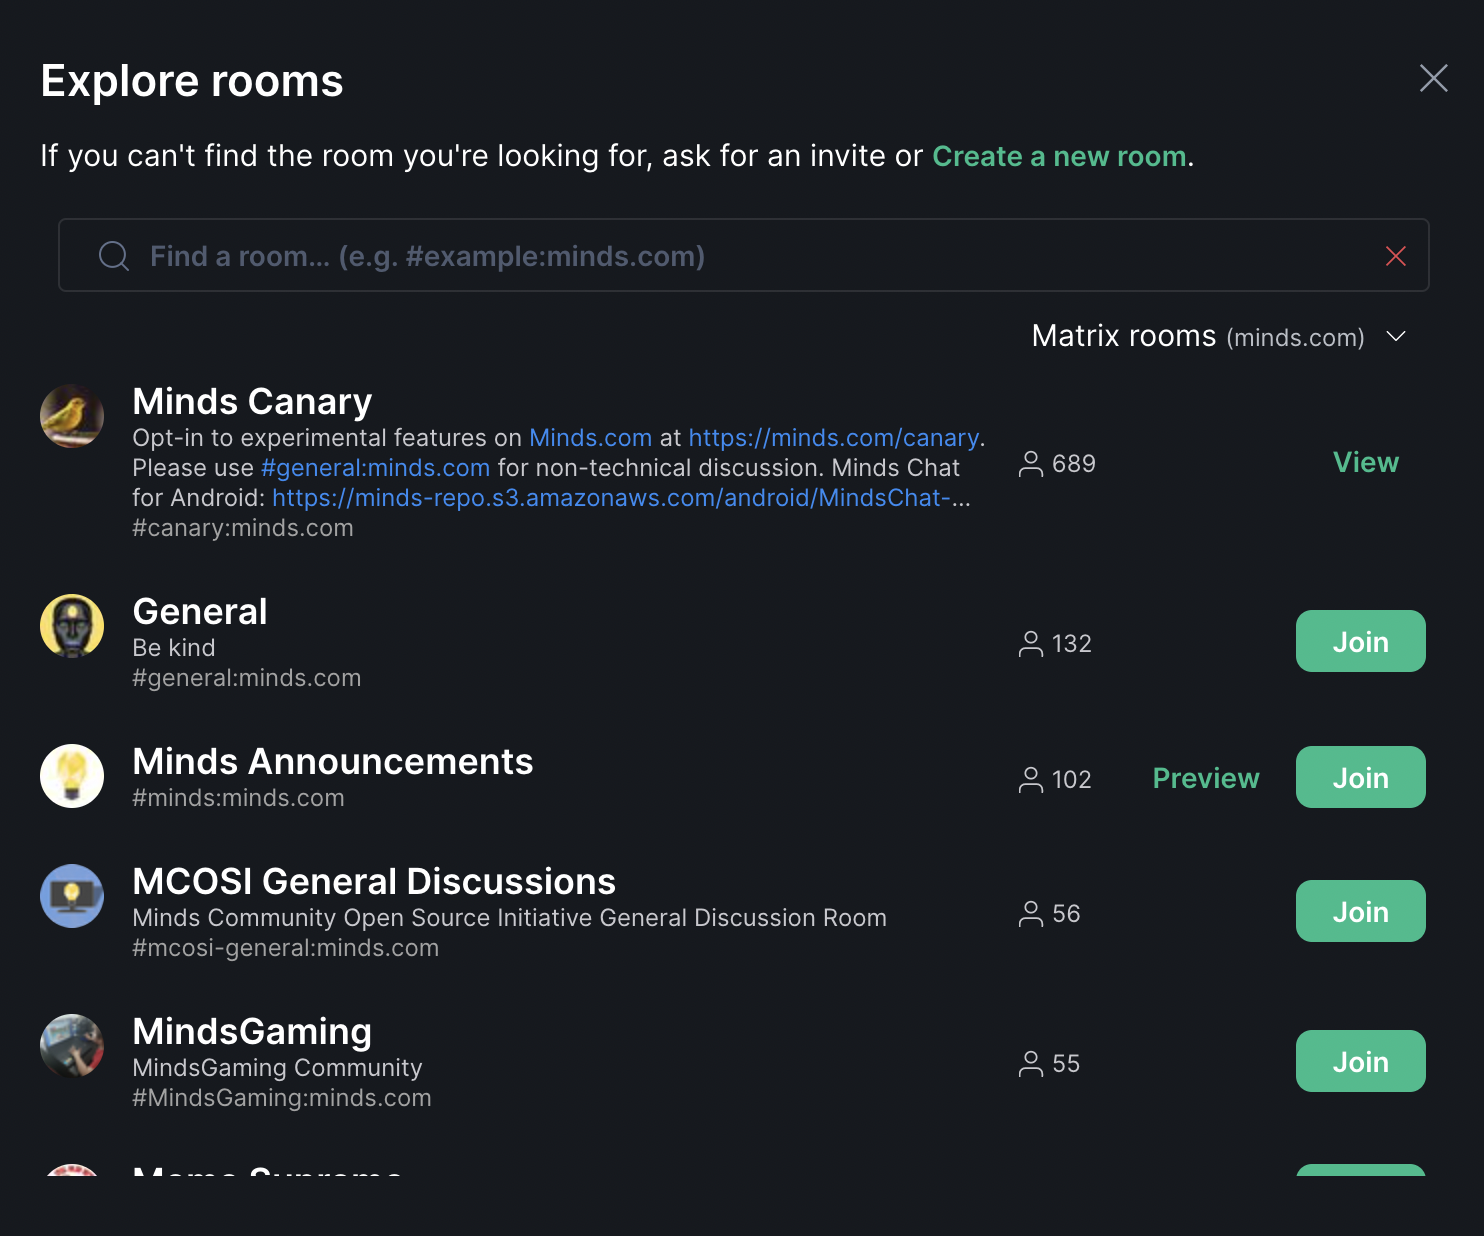Click the search magnifier icon
The image size is (1484, 1236).
click(x=114, y=256)
